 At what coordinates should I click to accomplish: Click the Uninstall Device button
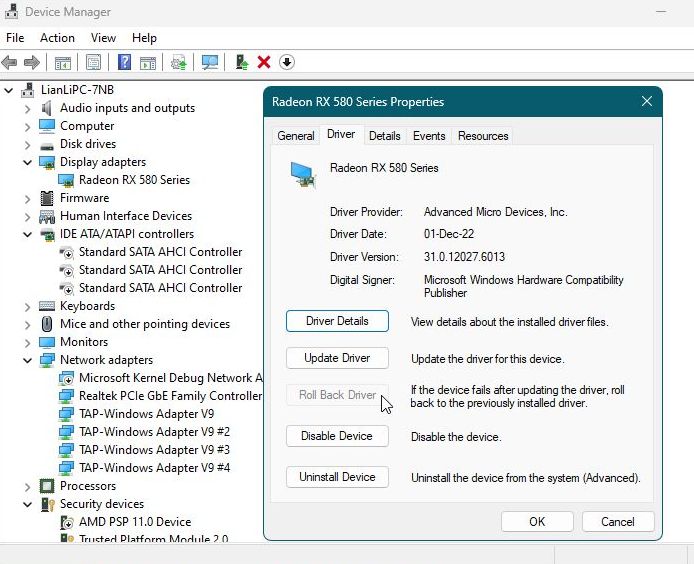tap(337, 477)
